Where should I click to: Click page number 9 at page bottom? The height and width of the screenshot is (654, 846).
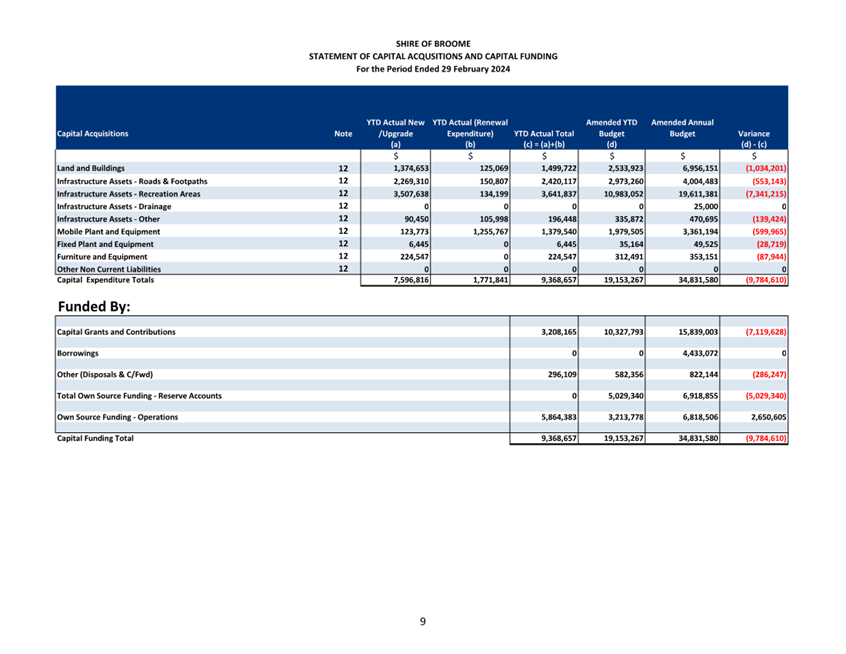click(x=422, y=622)
